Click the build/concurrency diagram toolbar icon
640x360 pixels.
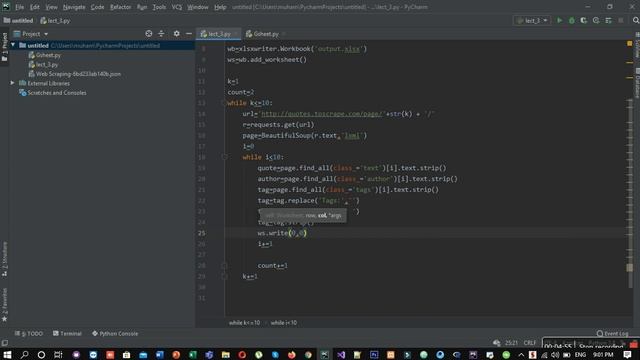click(x=609, y=20)
